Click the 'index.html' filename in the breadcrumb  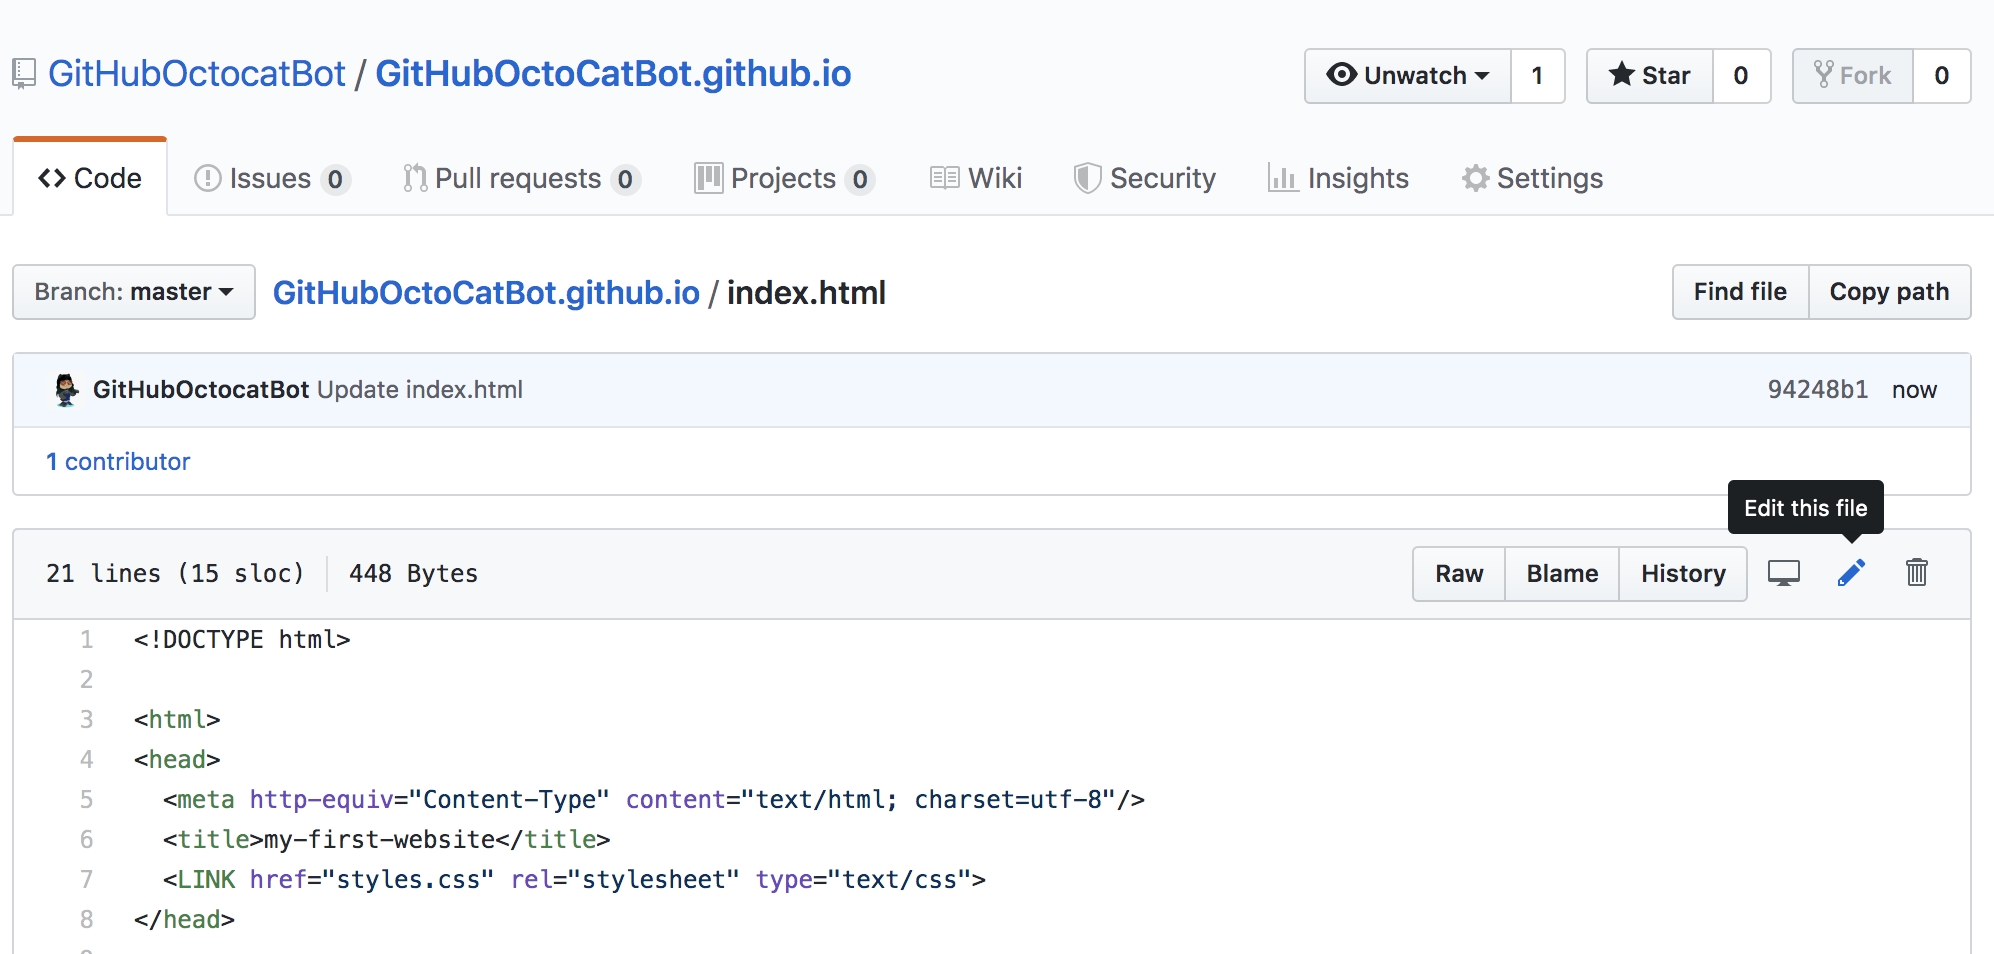(x=806, y=293)
